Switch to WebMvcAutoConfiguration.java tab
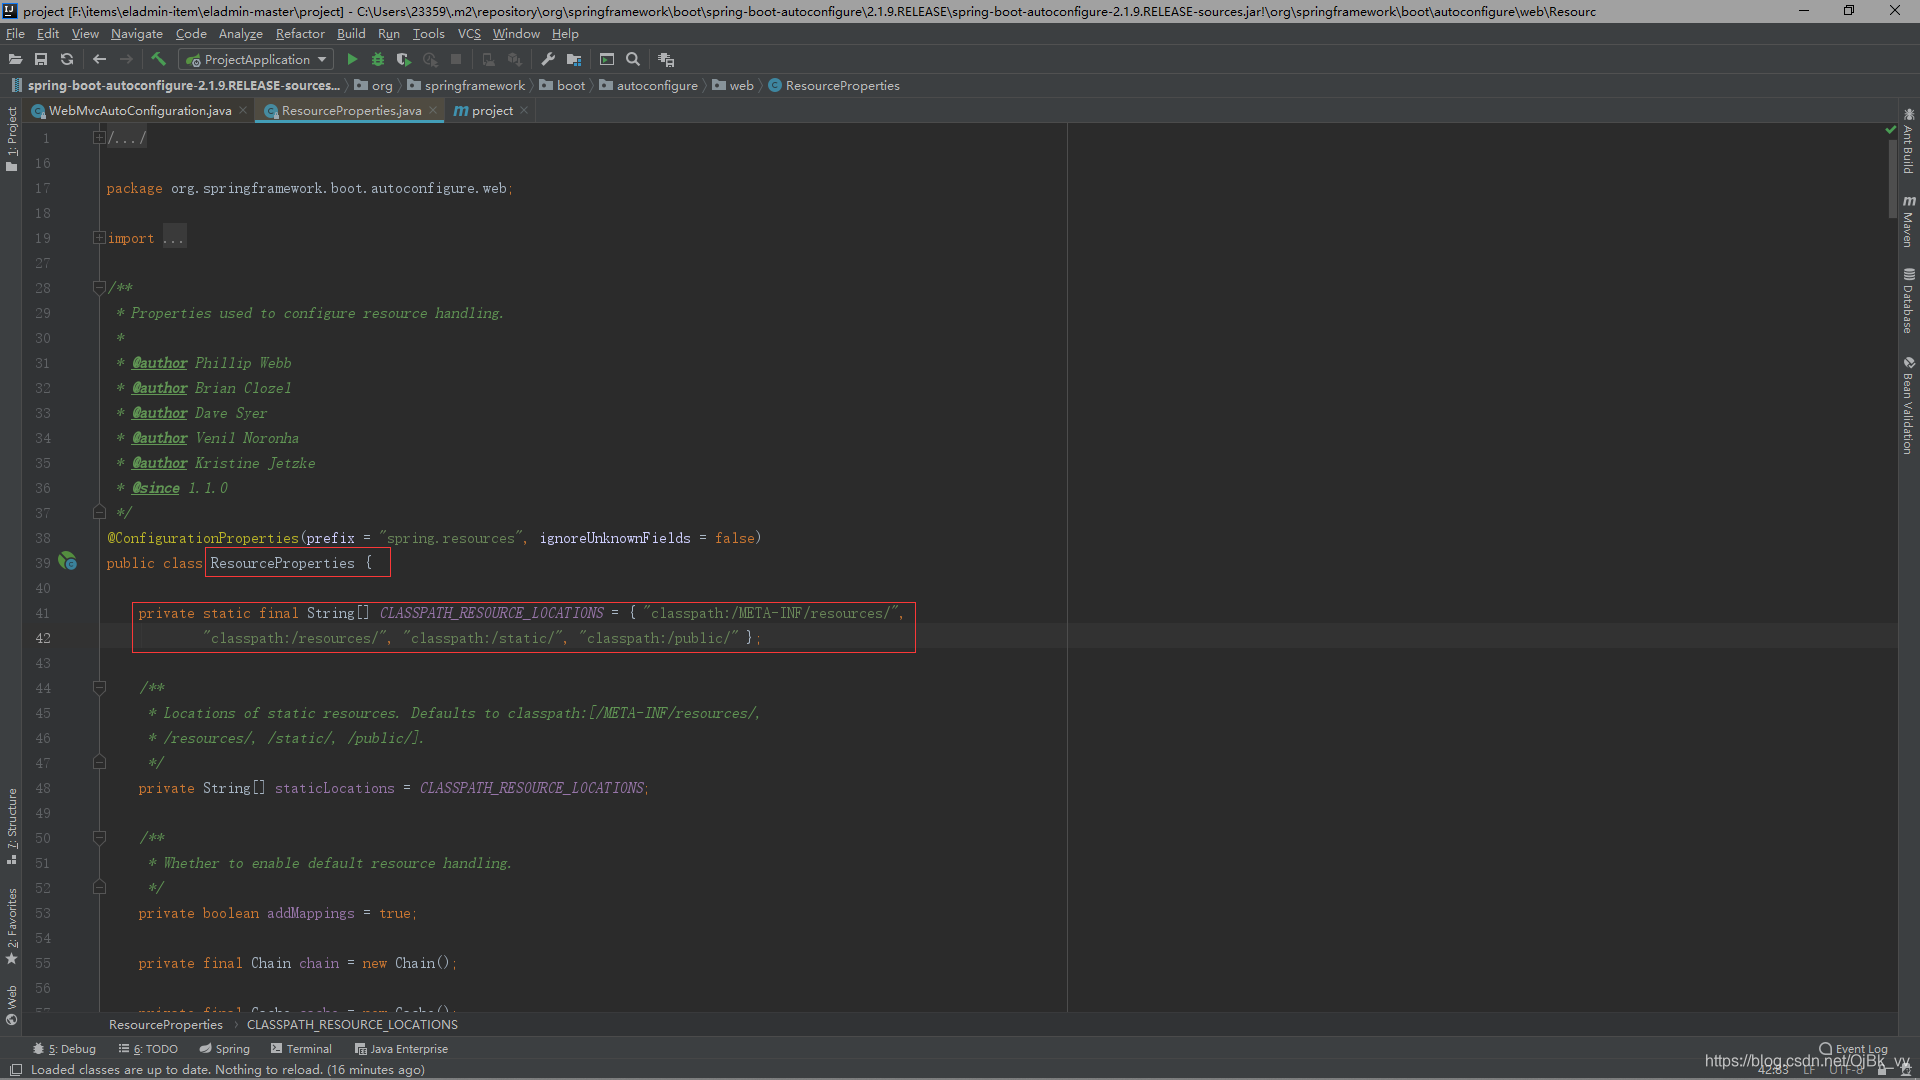The image size is (1920, 1080). click(139, 111)
